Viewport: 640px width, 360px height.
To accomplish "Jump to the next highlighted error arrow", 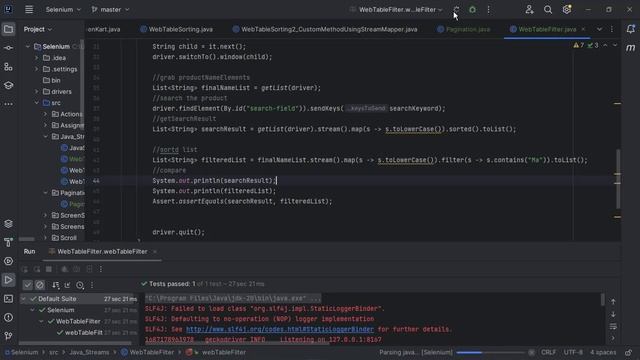I will pyautogui.click(x=615, y=45).
